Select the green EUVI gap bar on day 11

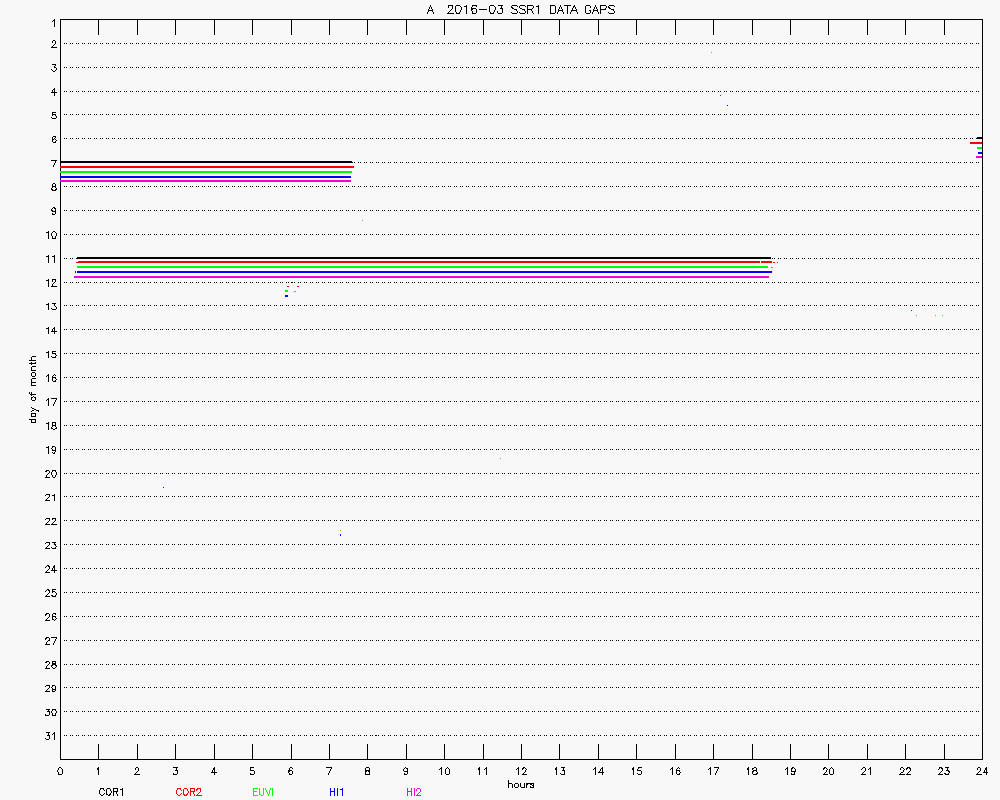424,268
